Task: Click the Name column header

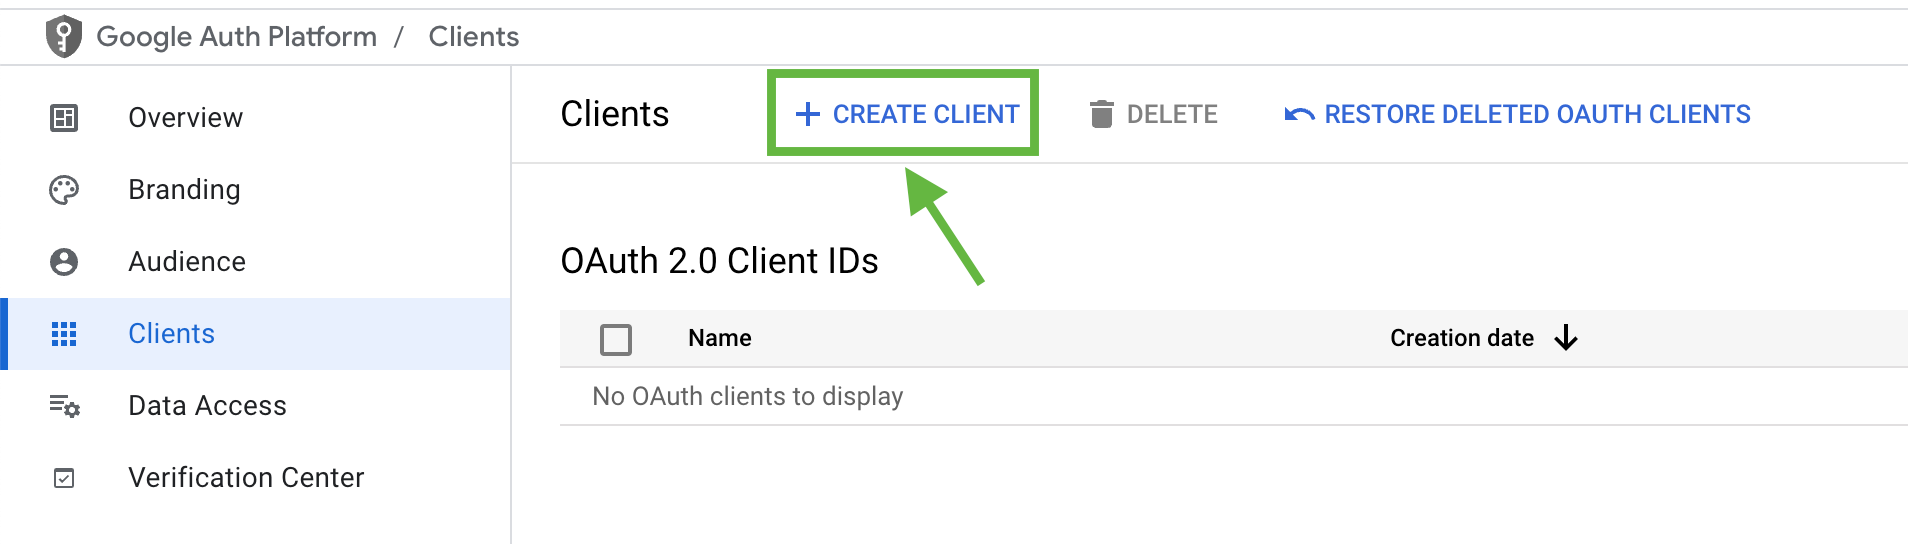Action: click(x=720, y=338)
